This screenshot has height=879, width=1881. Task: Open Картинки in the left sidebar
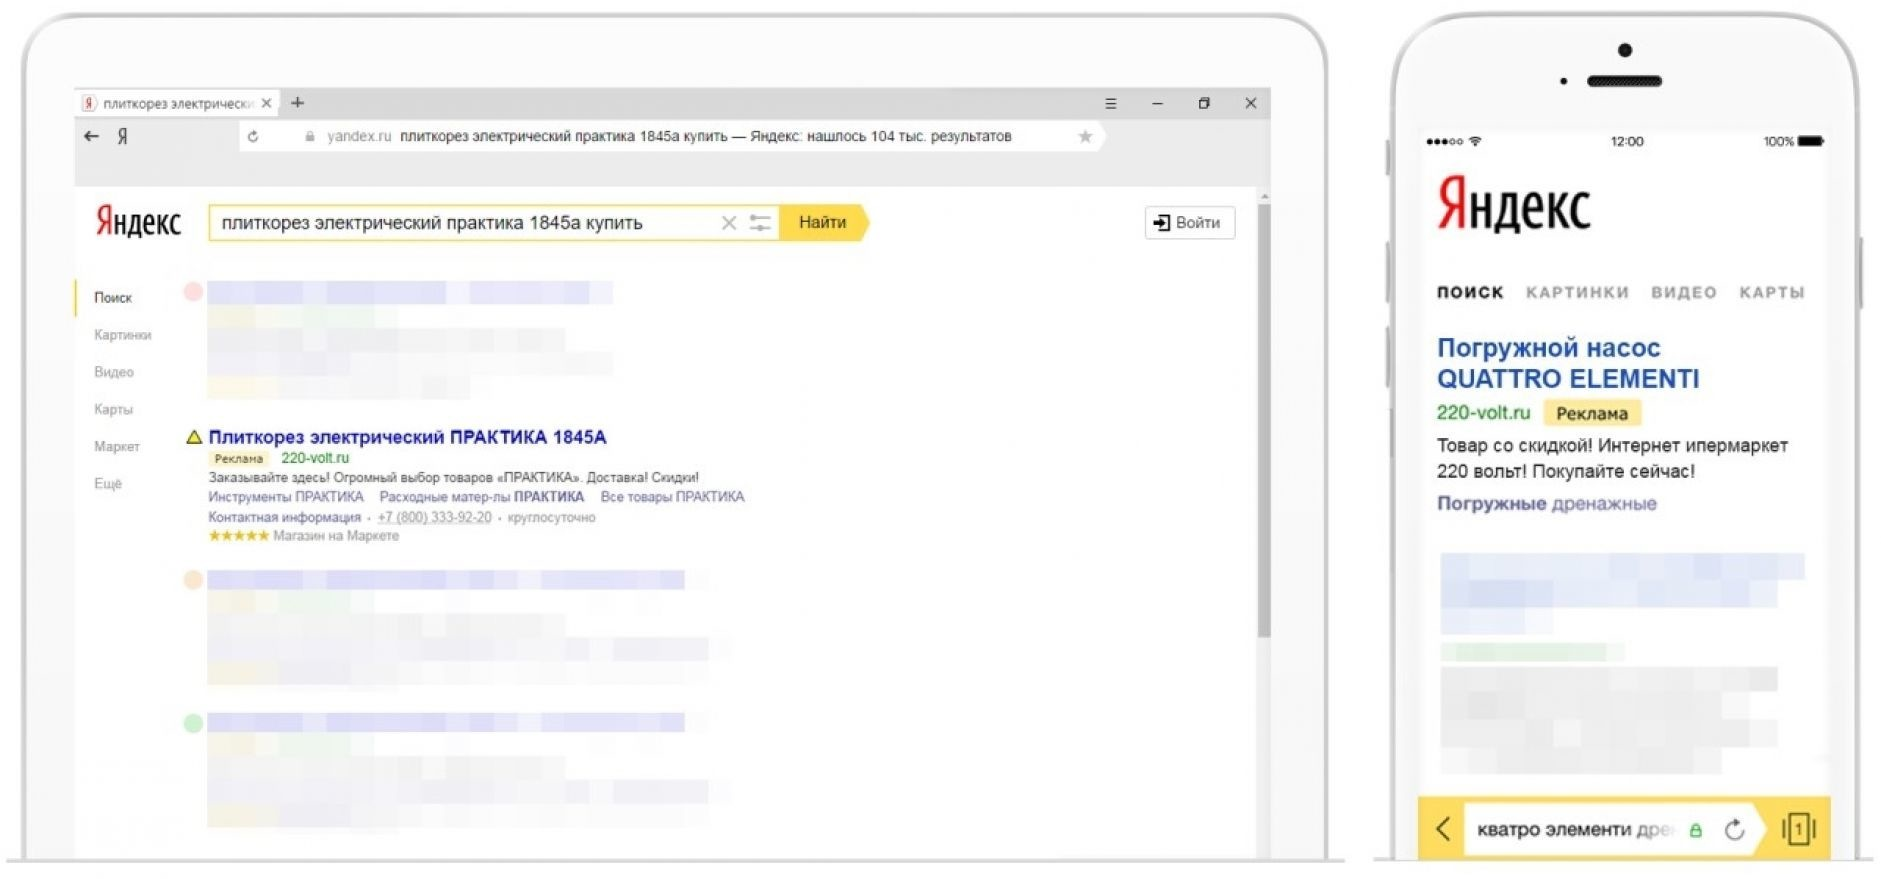point(123,335)
